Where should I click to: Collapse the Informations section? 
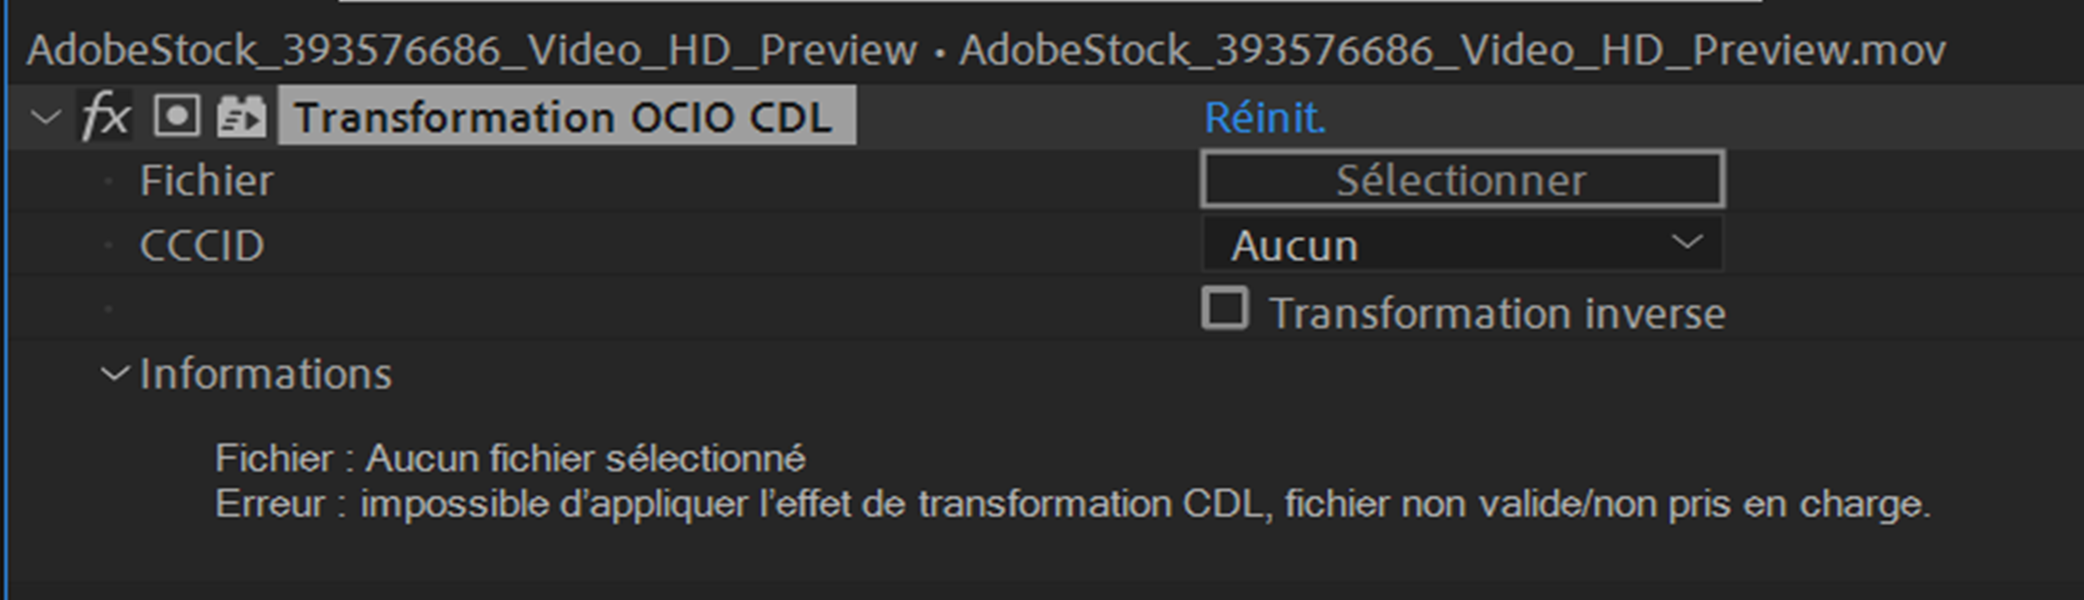click(x=113, y=375)
